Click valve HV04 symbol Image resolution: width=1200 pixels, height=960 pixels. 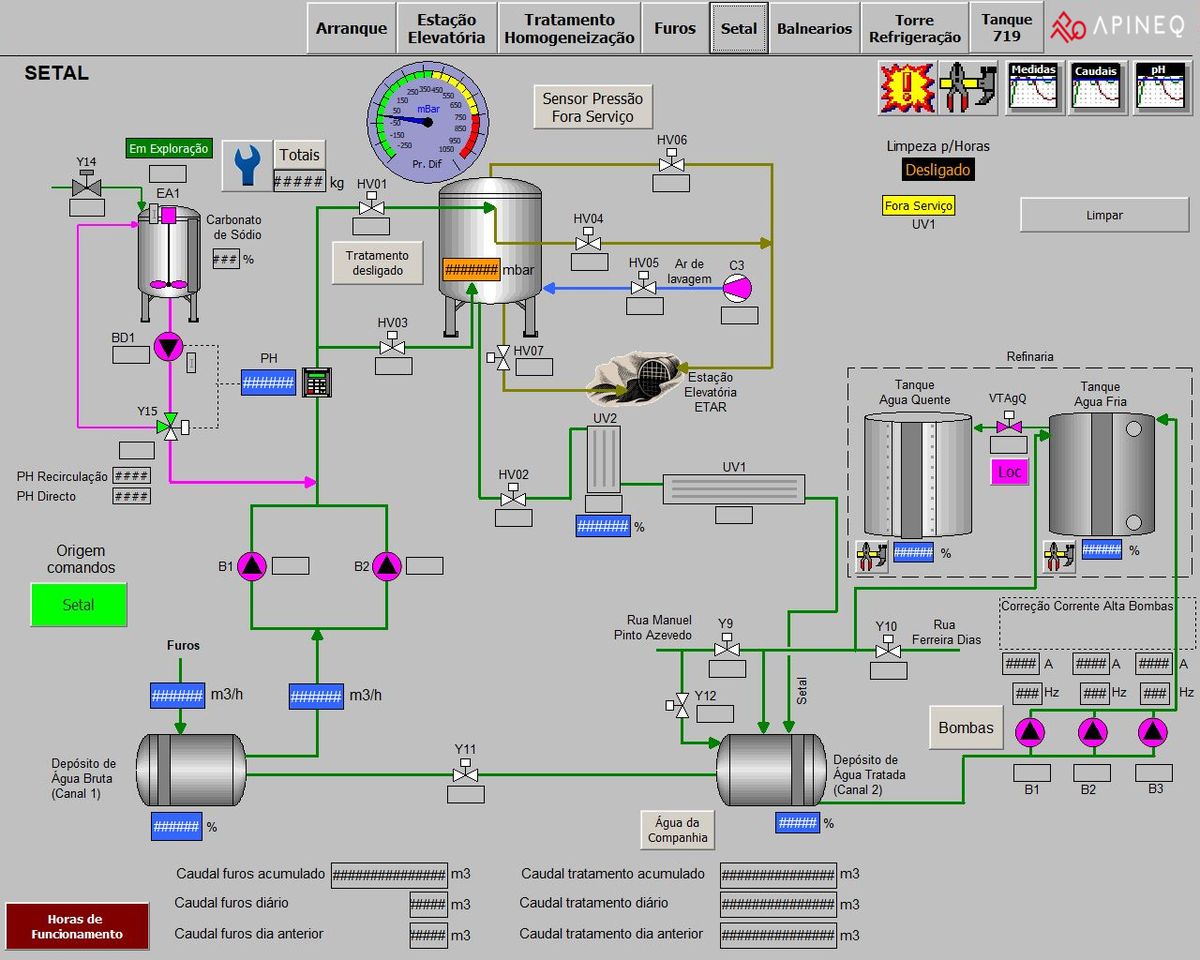(x=588, y=240)
